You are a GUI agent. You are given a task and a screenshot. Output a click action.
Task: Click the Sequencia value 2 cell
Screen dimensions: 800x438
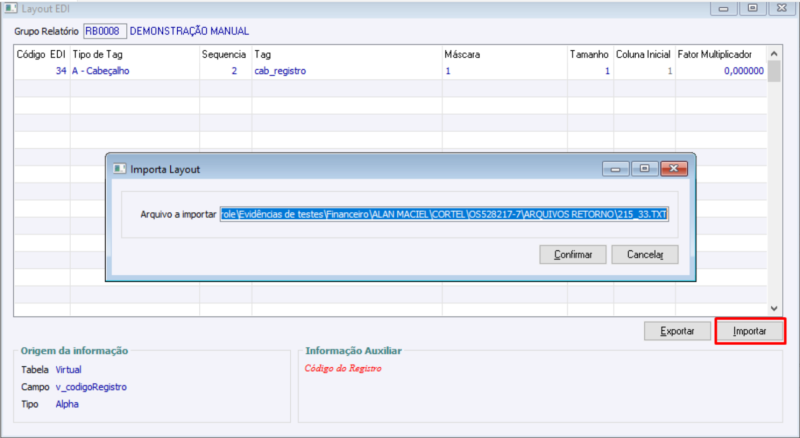click(226, 71)
